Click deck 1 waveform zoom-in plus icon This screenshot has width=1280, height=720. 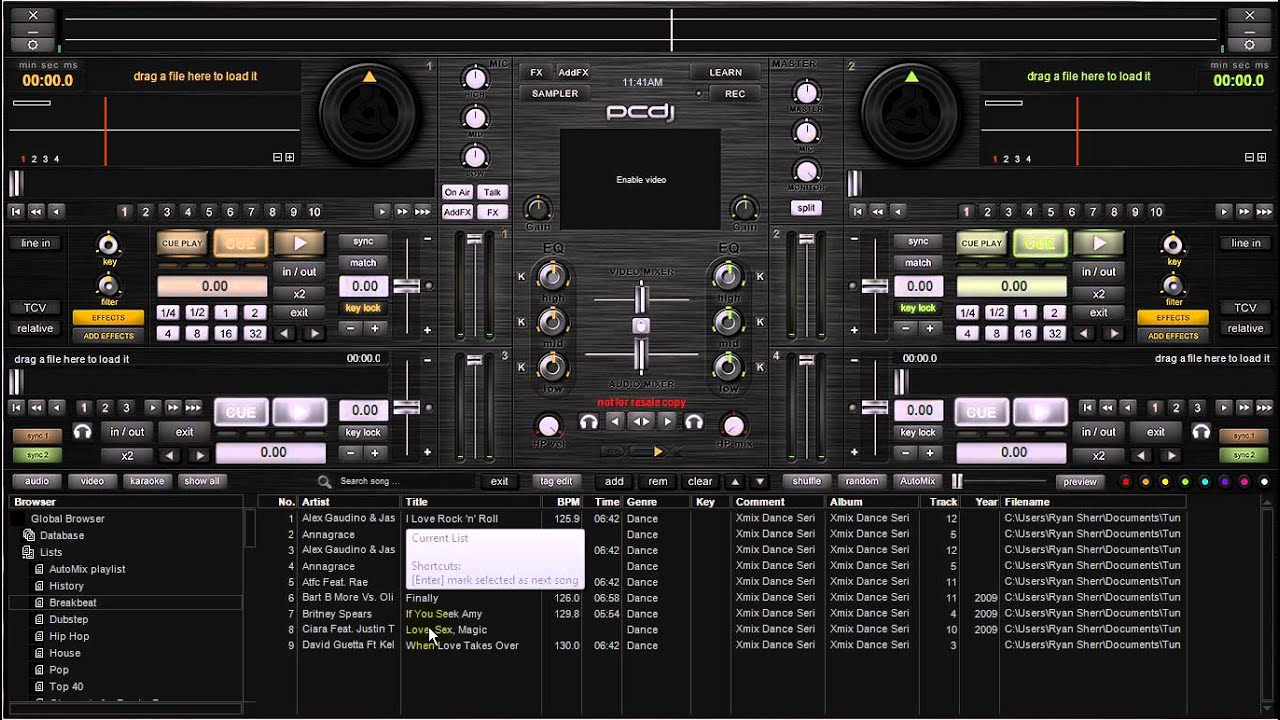click(x=290, y=158)
